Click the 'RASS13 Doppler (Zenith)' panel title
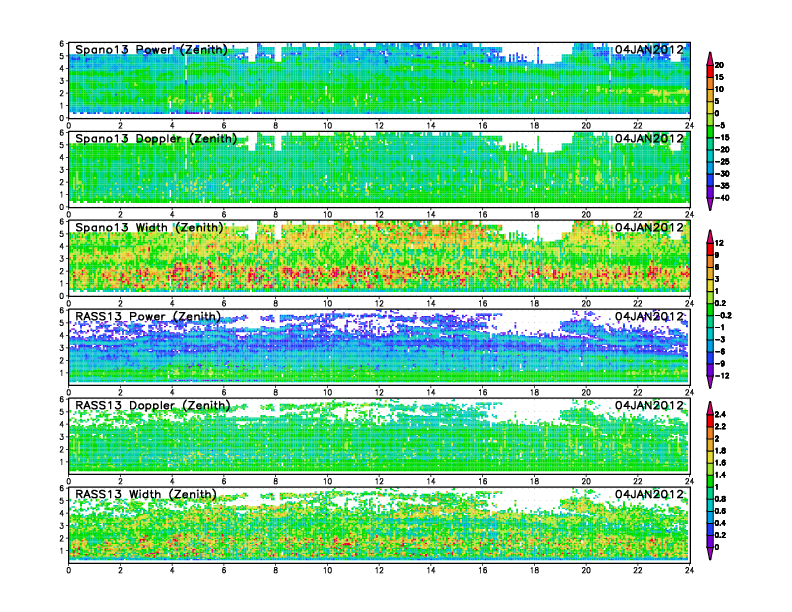Image resolution: width=792 pixels, height=612 pixels. pos(153,405)
